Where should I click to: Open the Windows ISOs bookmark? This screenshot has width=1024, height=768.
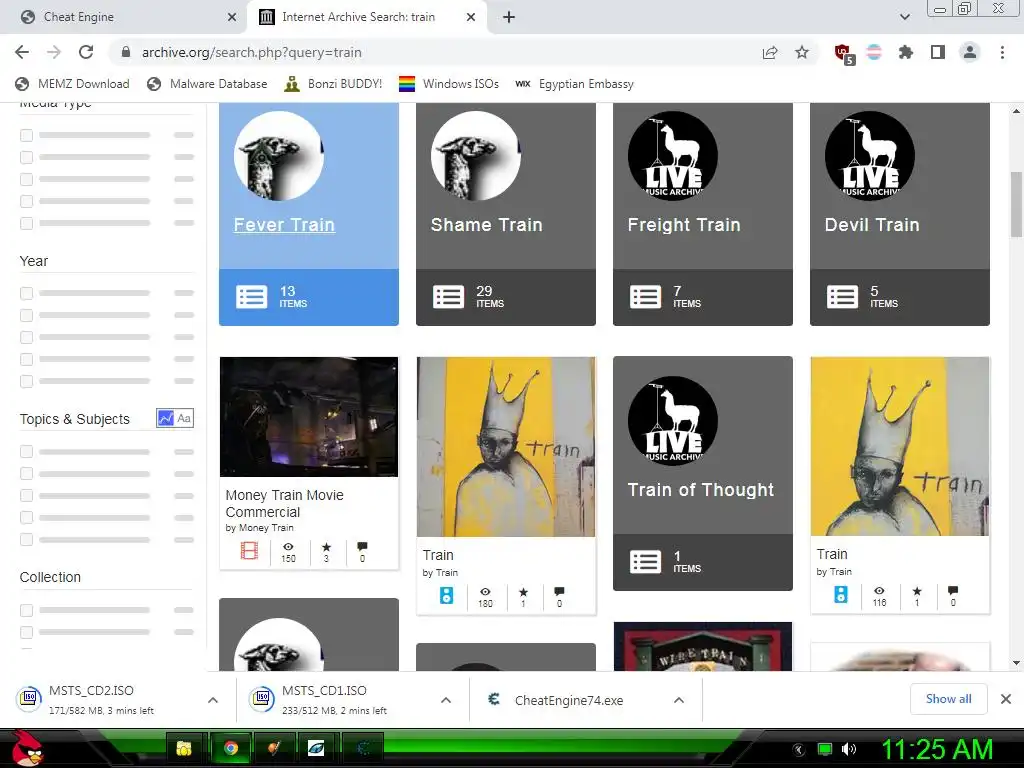[x=449, y=84]
